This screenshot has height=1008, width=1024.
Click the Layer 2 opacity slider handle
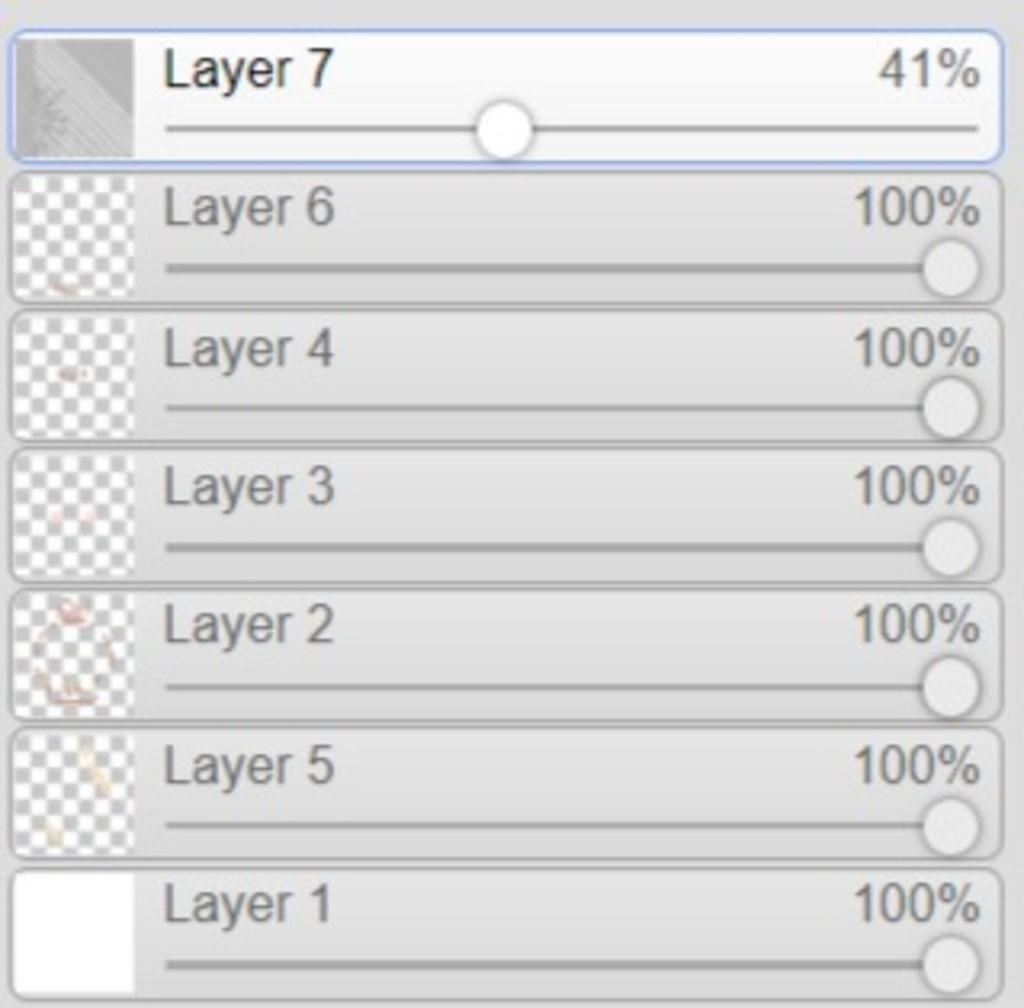click(950, 687)
